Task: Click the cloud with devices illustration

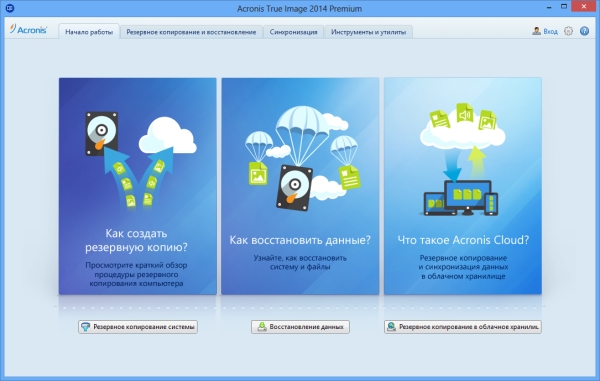Action: click(462, 159)
